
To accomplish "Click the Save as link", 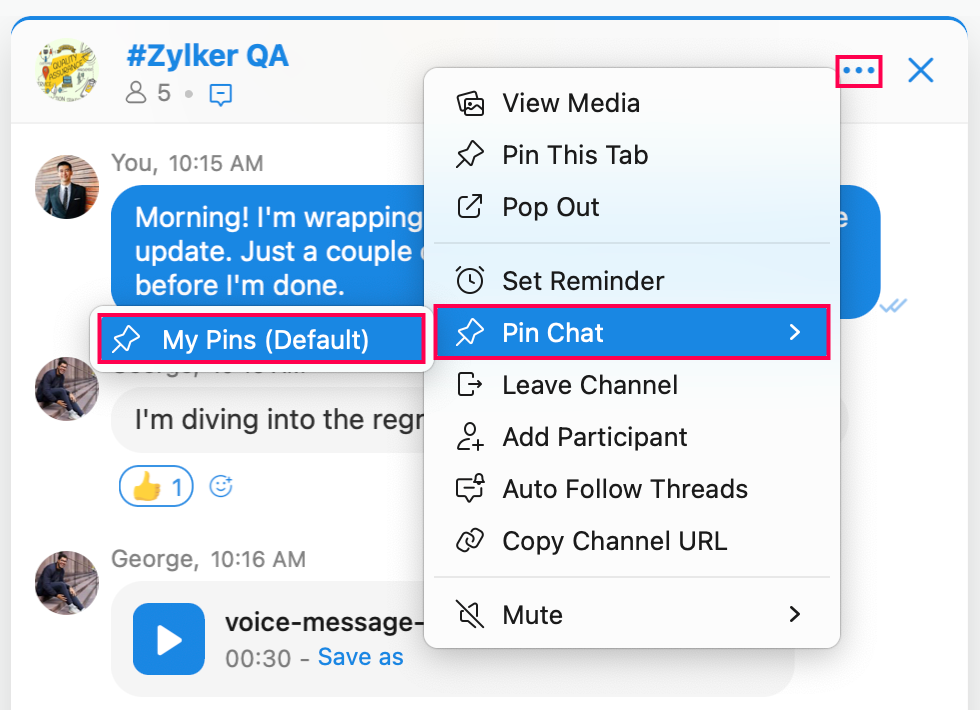I will [x=360, y=657].
